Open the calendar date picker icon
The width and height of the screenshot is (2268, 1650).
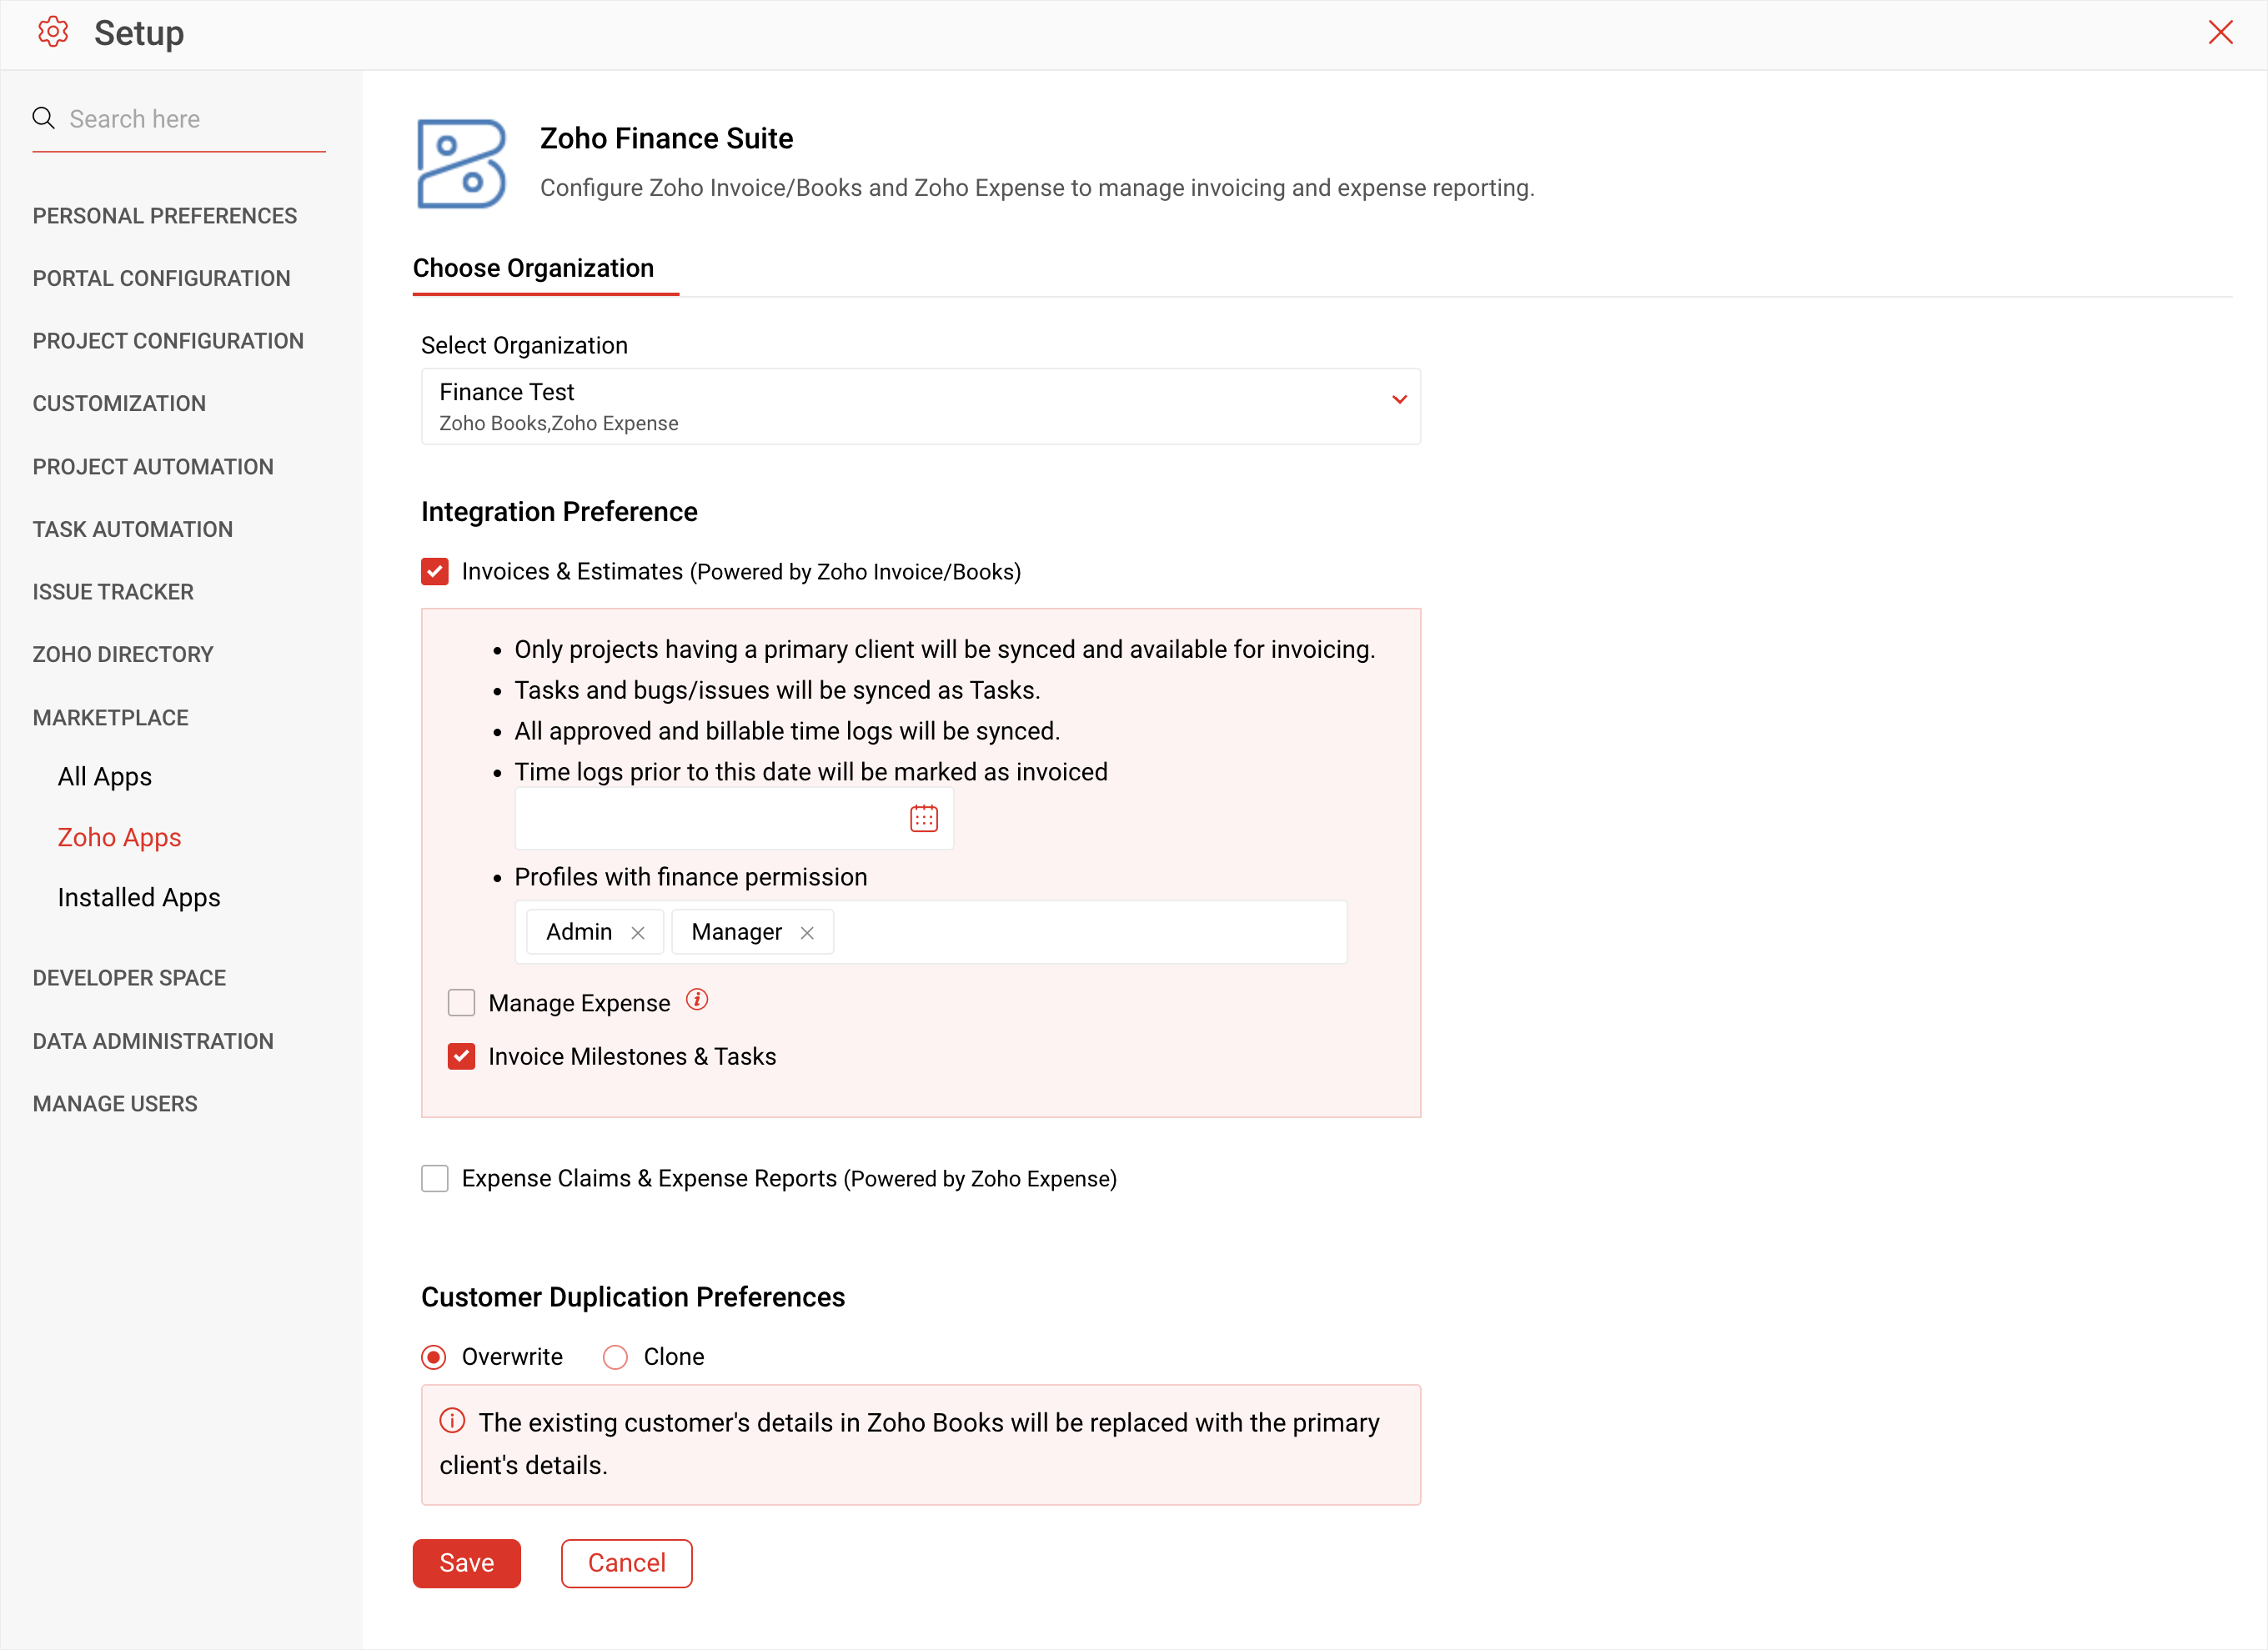[923, 819]
